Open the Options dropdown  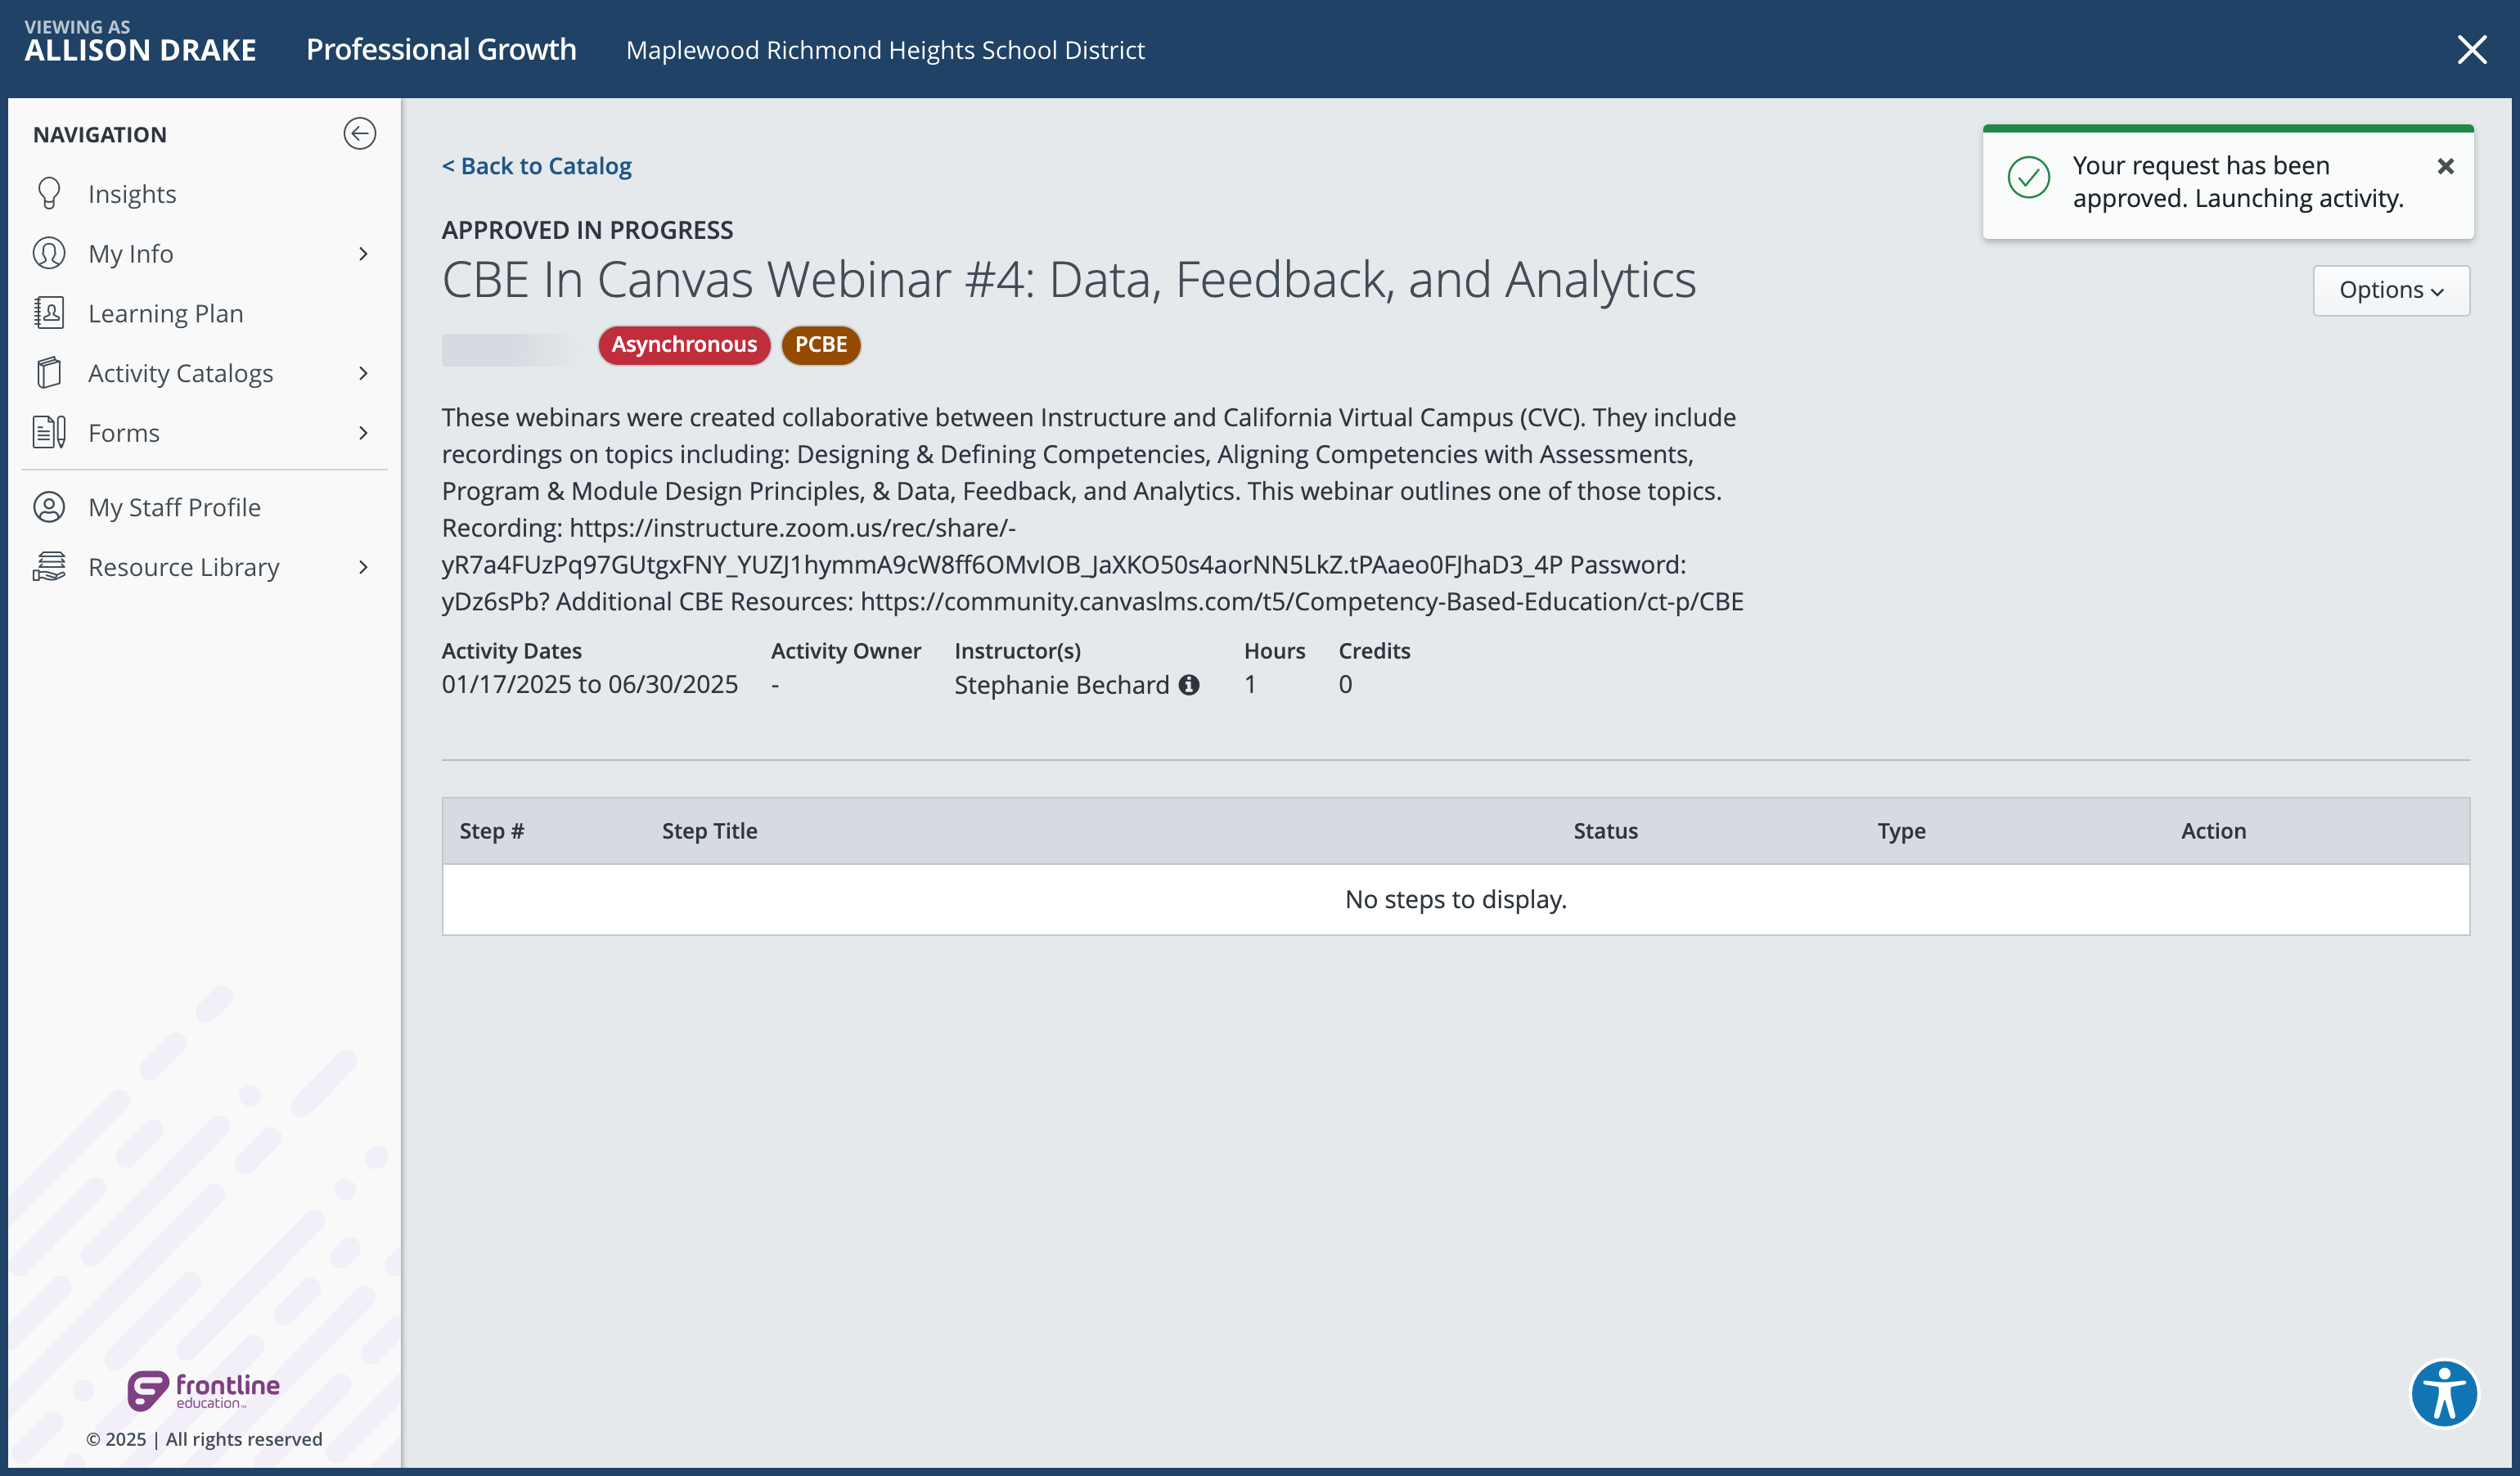tap(2390, 290)
